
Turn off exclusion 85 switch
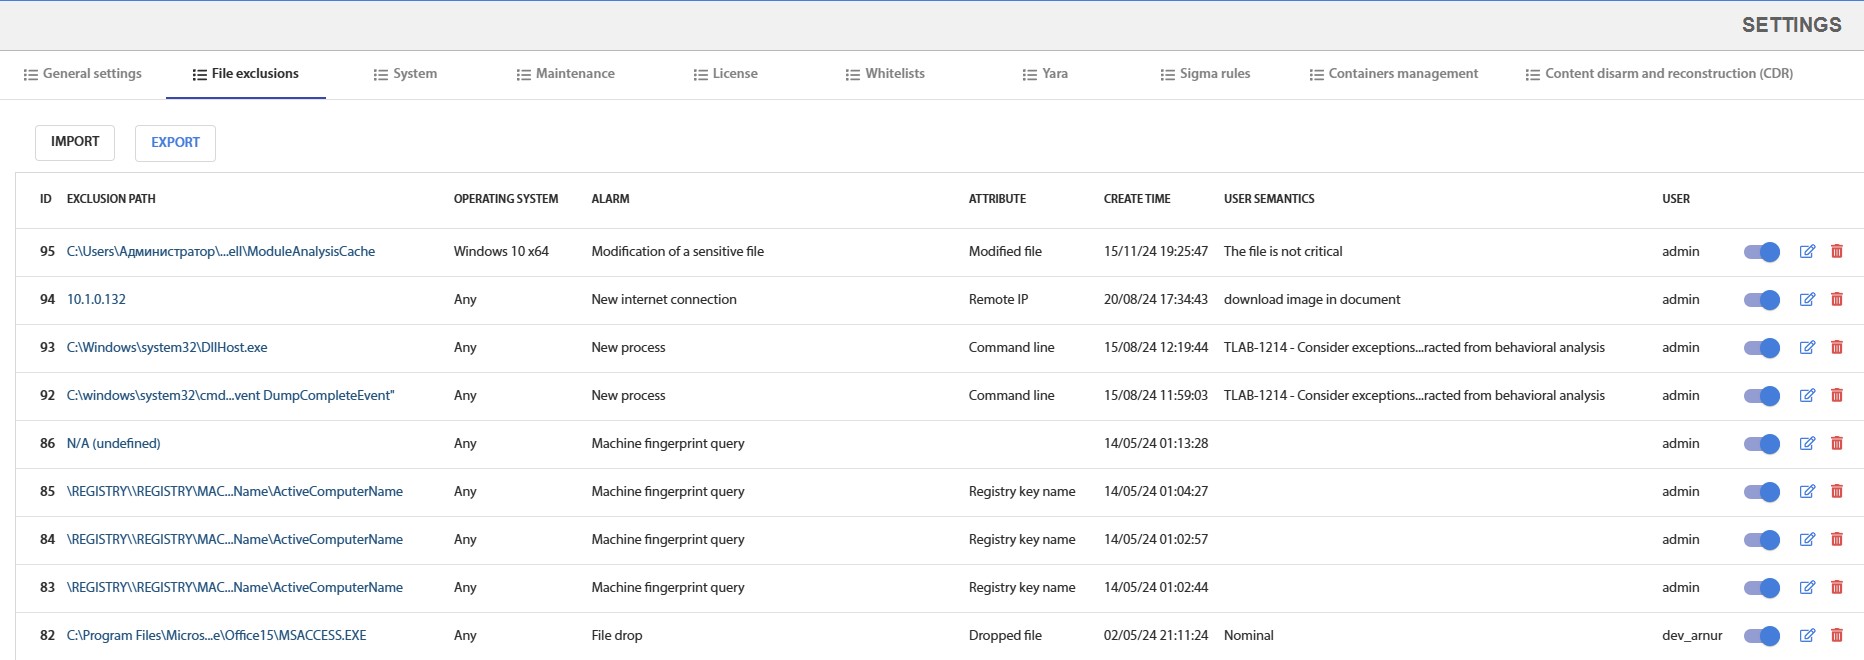[1762, 492]
